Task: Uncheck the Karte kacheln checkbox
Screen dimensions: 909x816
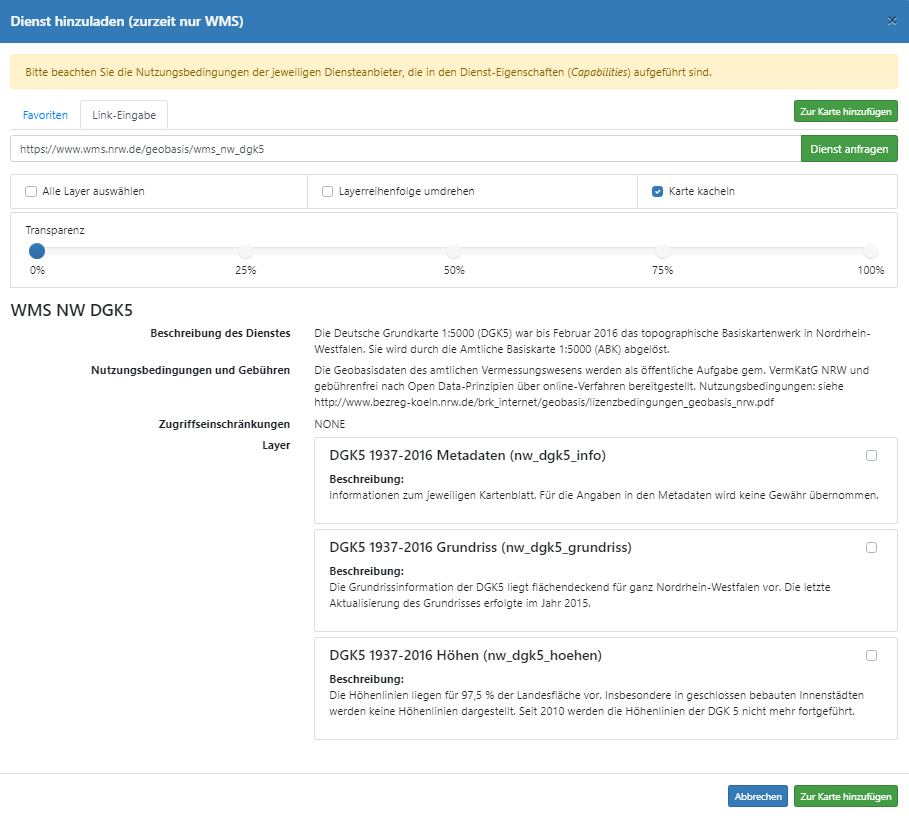Action: coord(657,191)
